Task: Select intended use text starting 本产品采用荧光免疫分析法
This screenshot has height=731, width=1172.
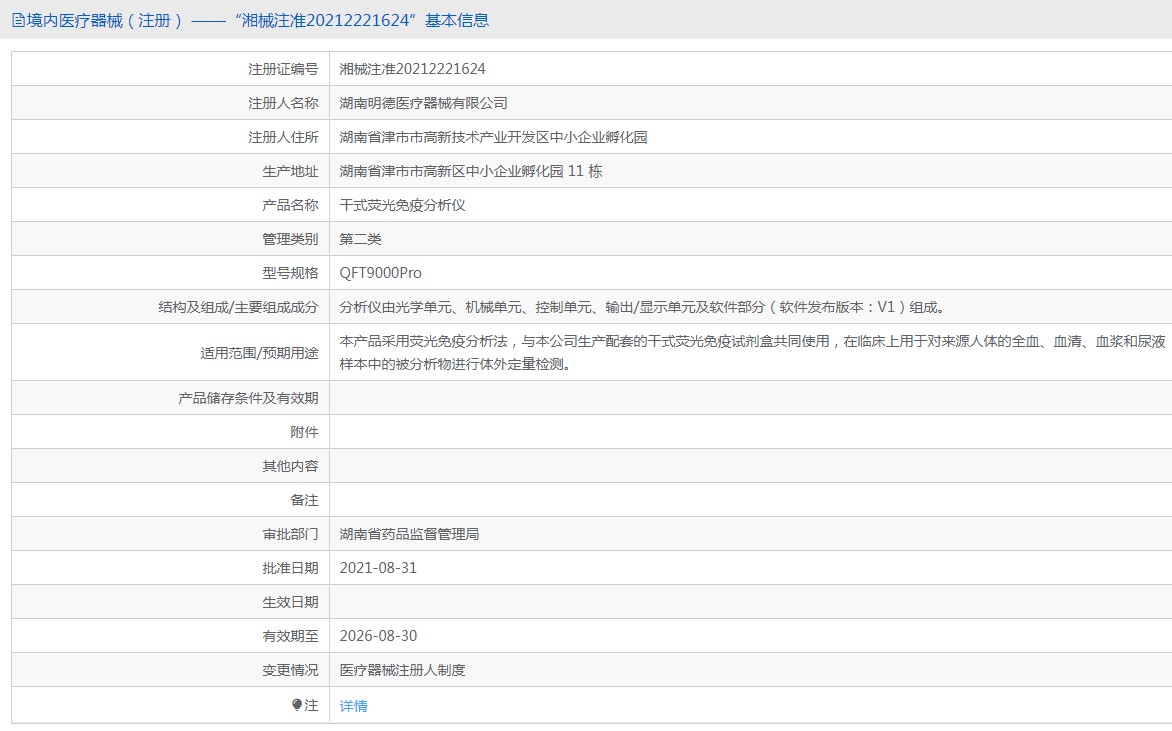Action: click(x=753, y=353)
